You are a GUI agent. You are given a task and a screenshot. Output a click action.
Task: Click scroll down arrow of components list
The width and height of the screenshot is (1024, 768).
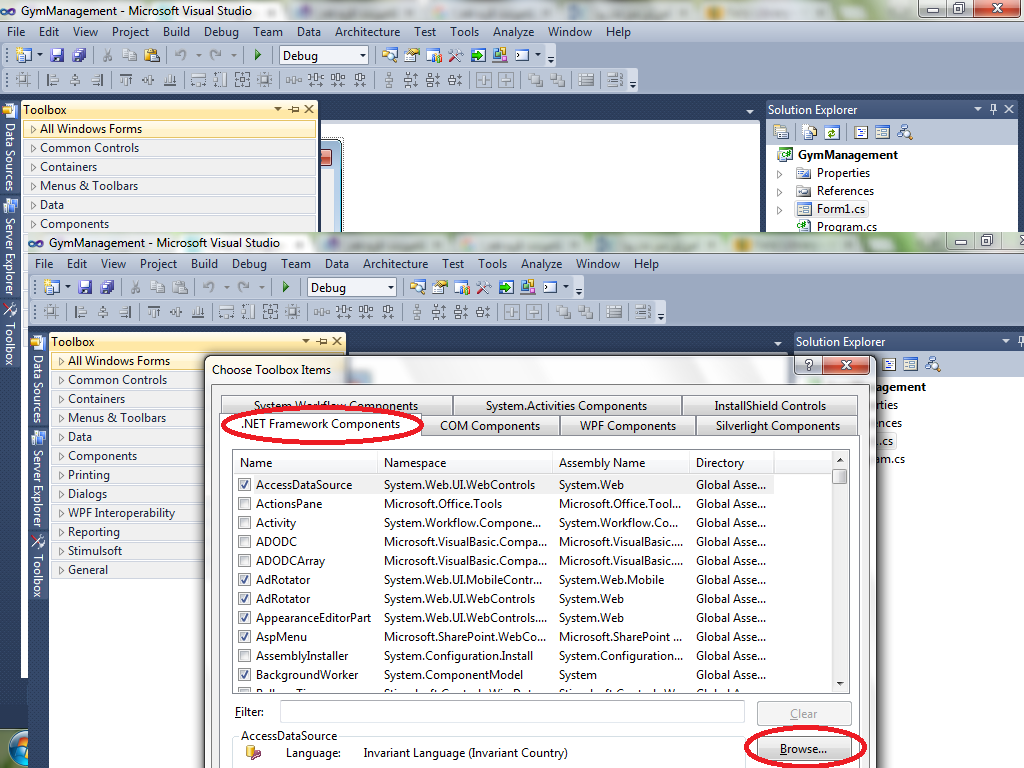click(x=840, y=684)
